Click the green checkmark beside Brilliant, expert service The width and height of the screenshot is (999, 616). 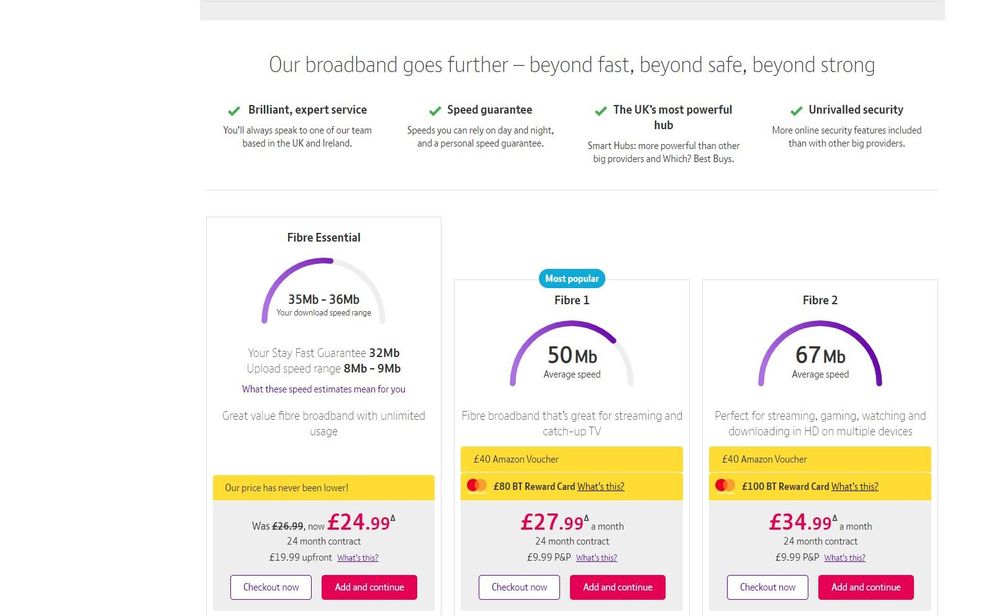click(234, 111)
